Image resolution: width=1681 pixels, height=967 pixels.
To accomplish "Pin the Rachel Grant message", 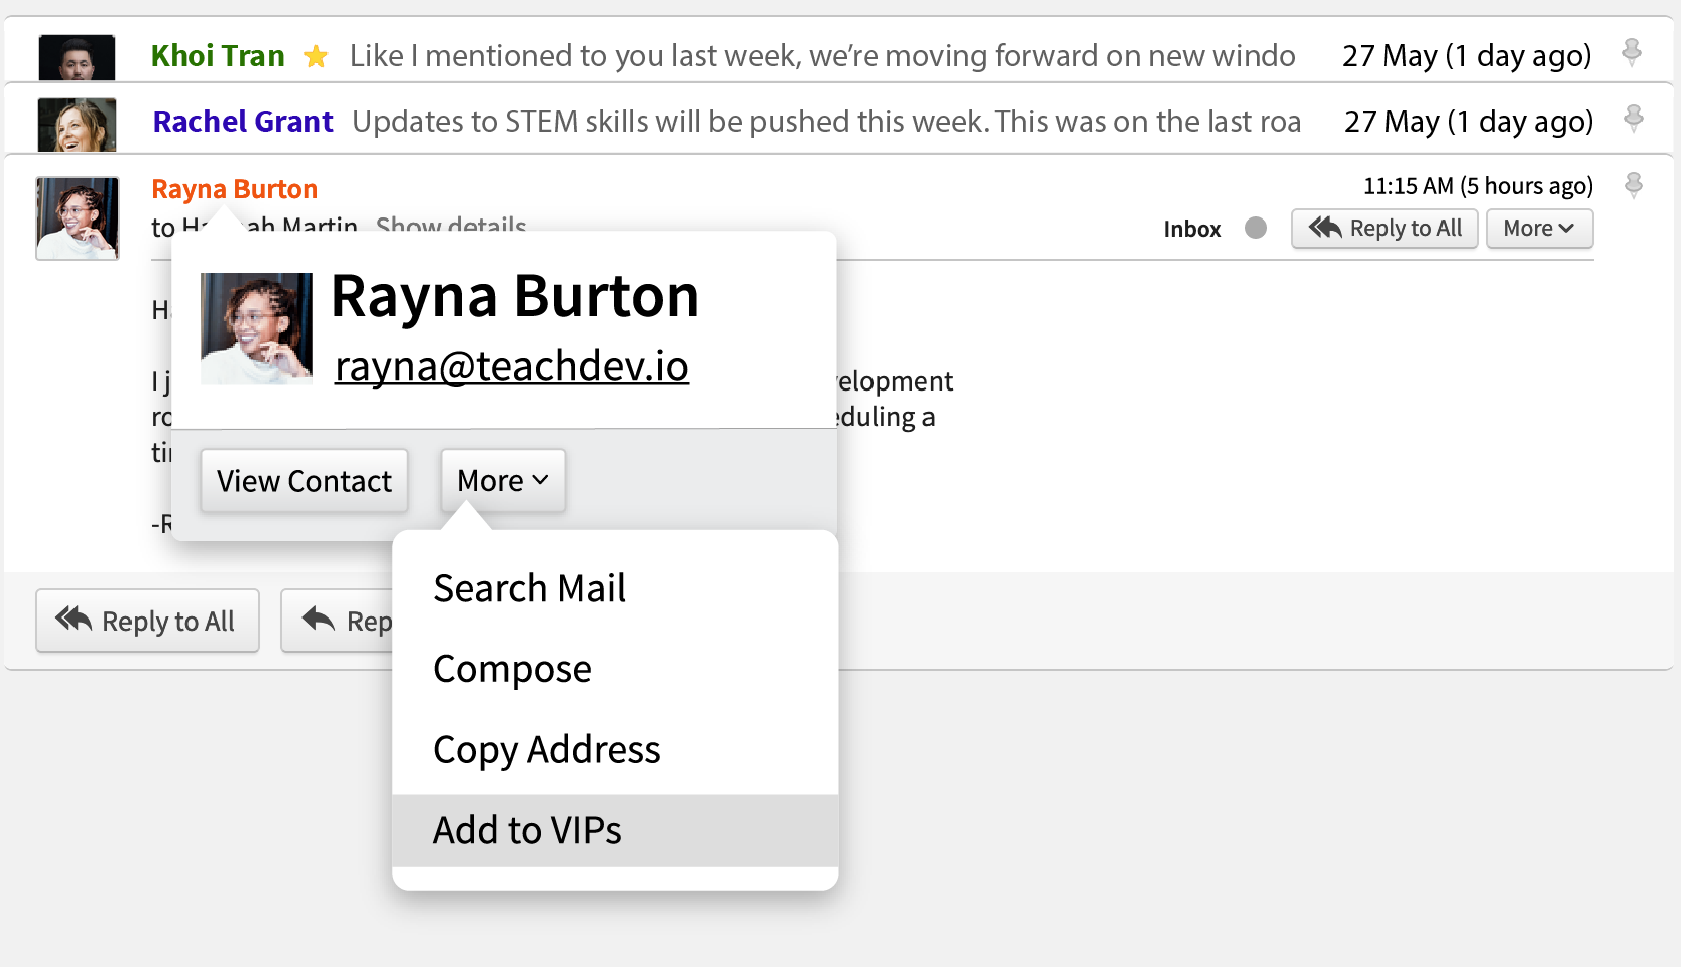I will 1633,118.
